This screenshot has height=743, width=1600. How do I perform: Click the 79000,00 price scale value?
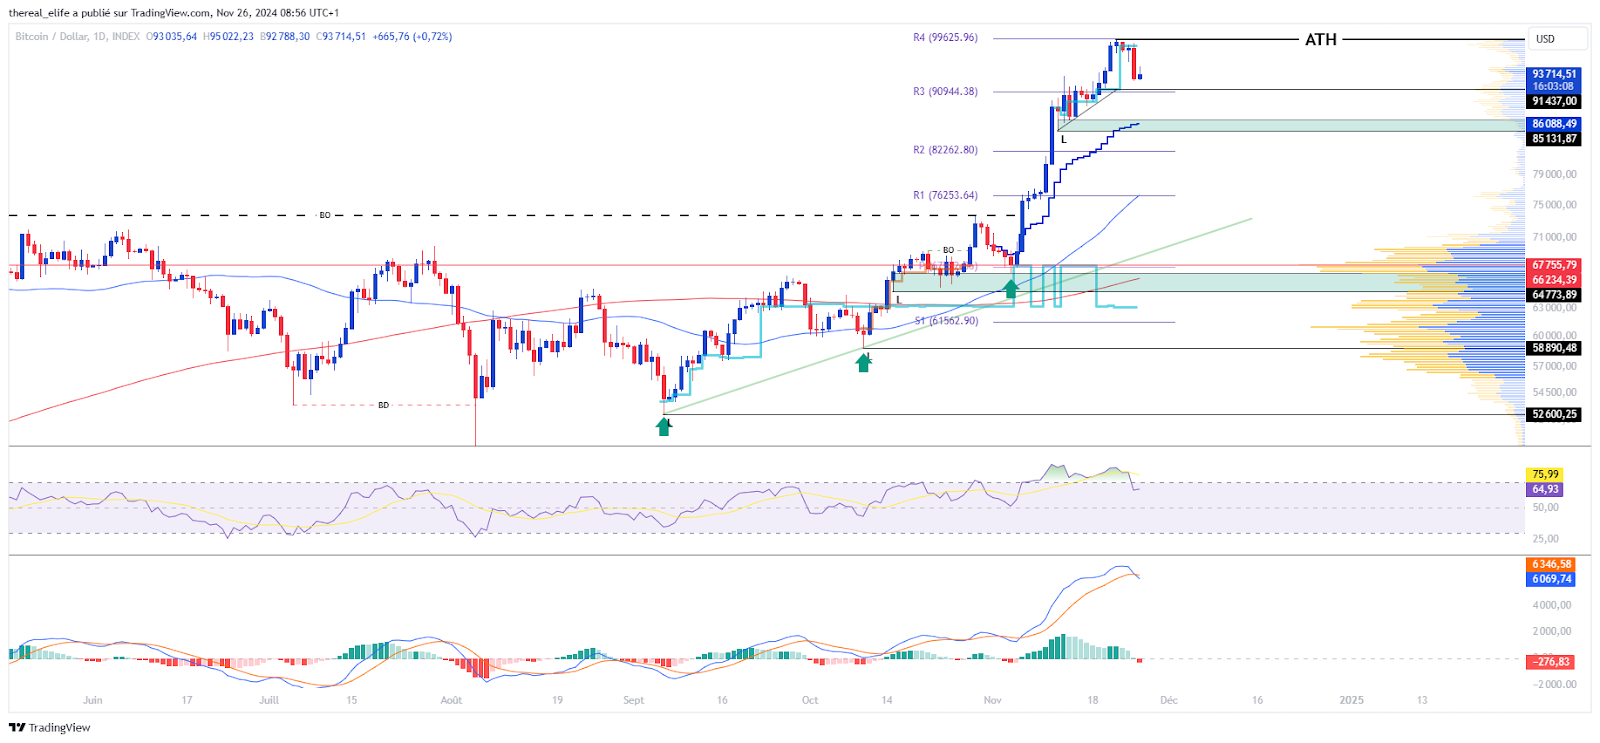[x=1554, y=174]
